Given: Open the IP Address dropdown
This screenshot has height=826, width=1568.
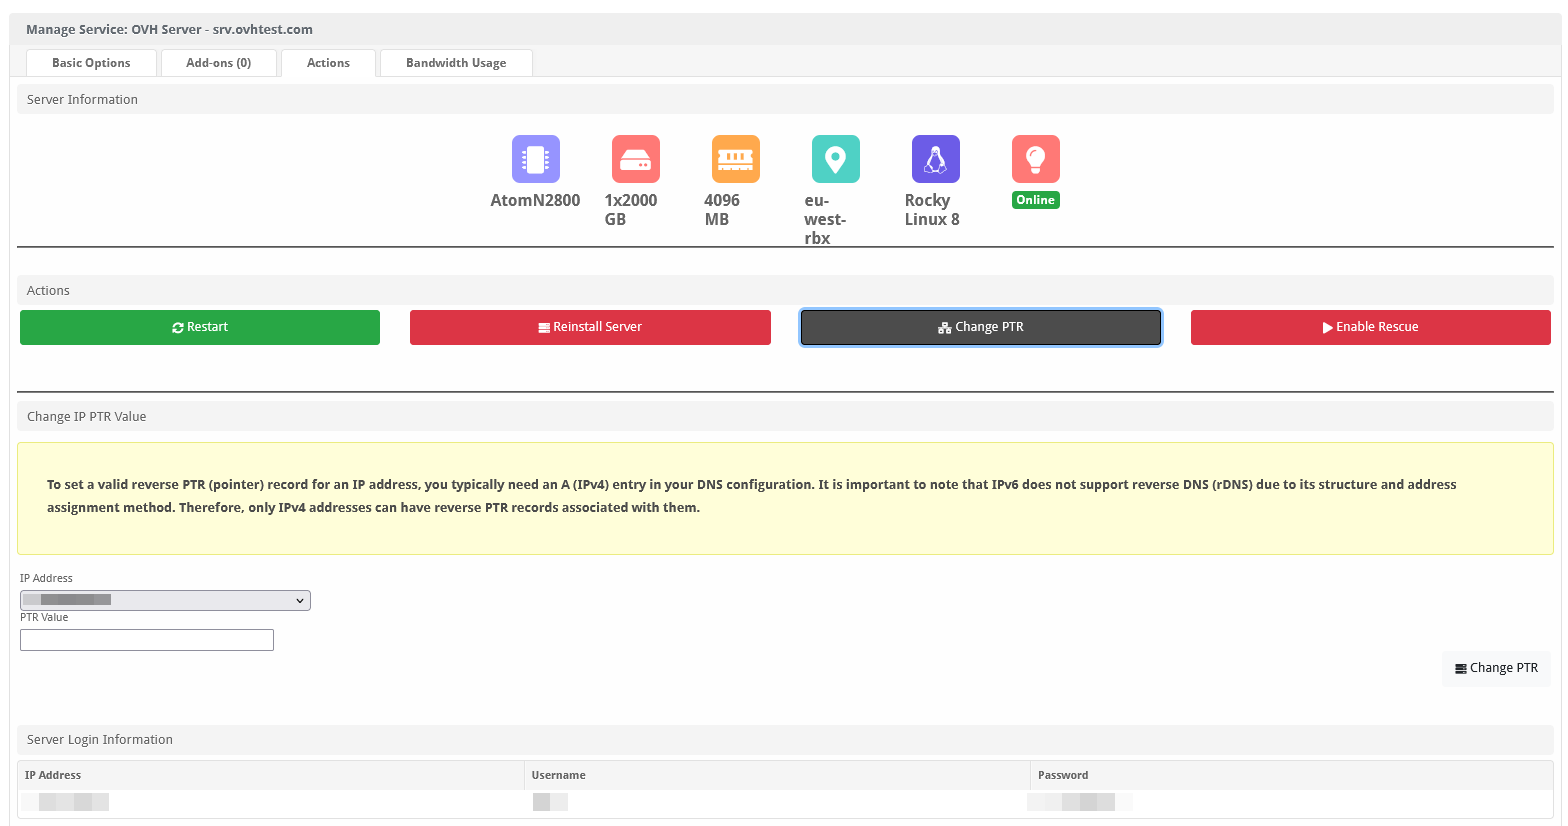Looking at the screenshot, I should [165, 600].
